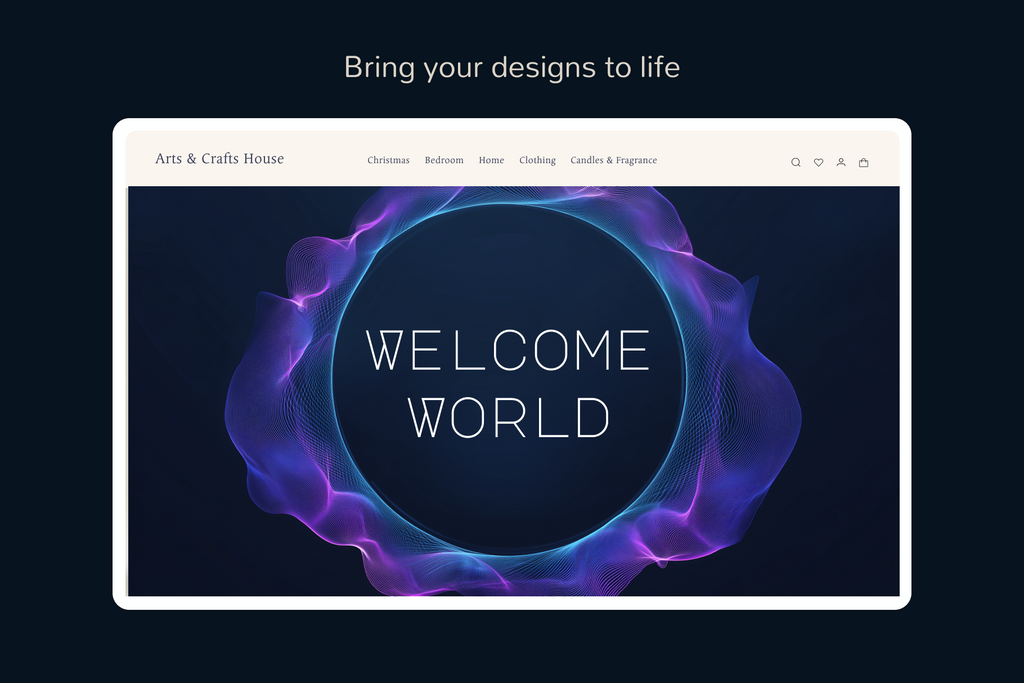Choose the Clothing menu item
The width and height of the screenshot is (1024, 683).
pyautogui.click(x=537, y=160)
